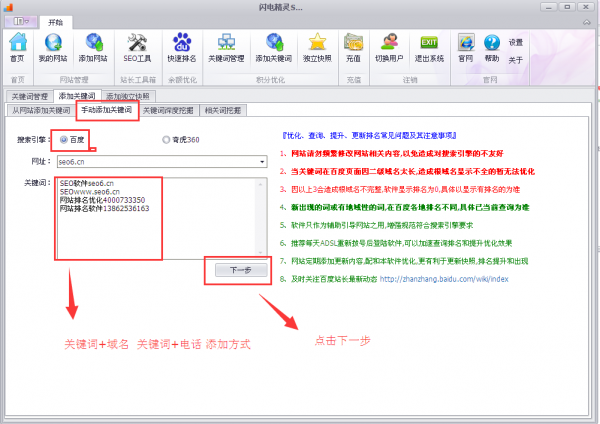Click scroll up arrow of keyword box

pos(261,184)
